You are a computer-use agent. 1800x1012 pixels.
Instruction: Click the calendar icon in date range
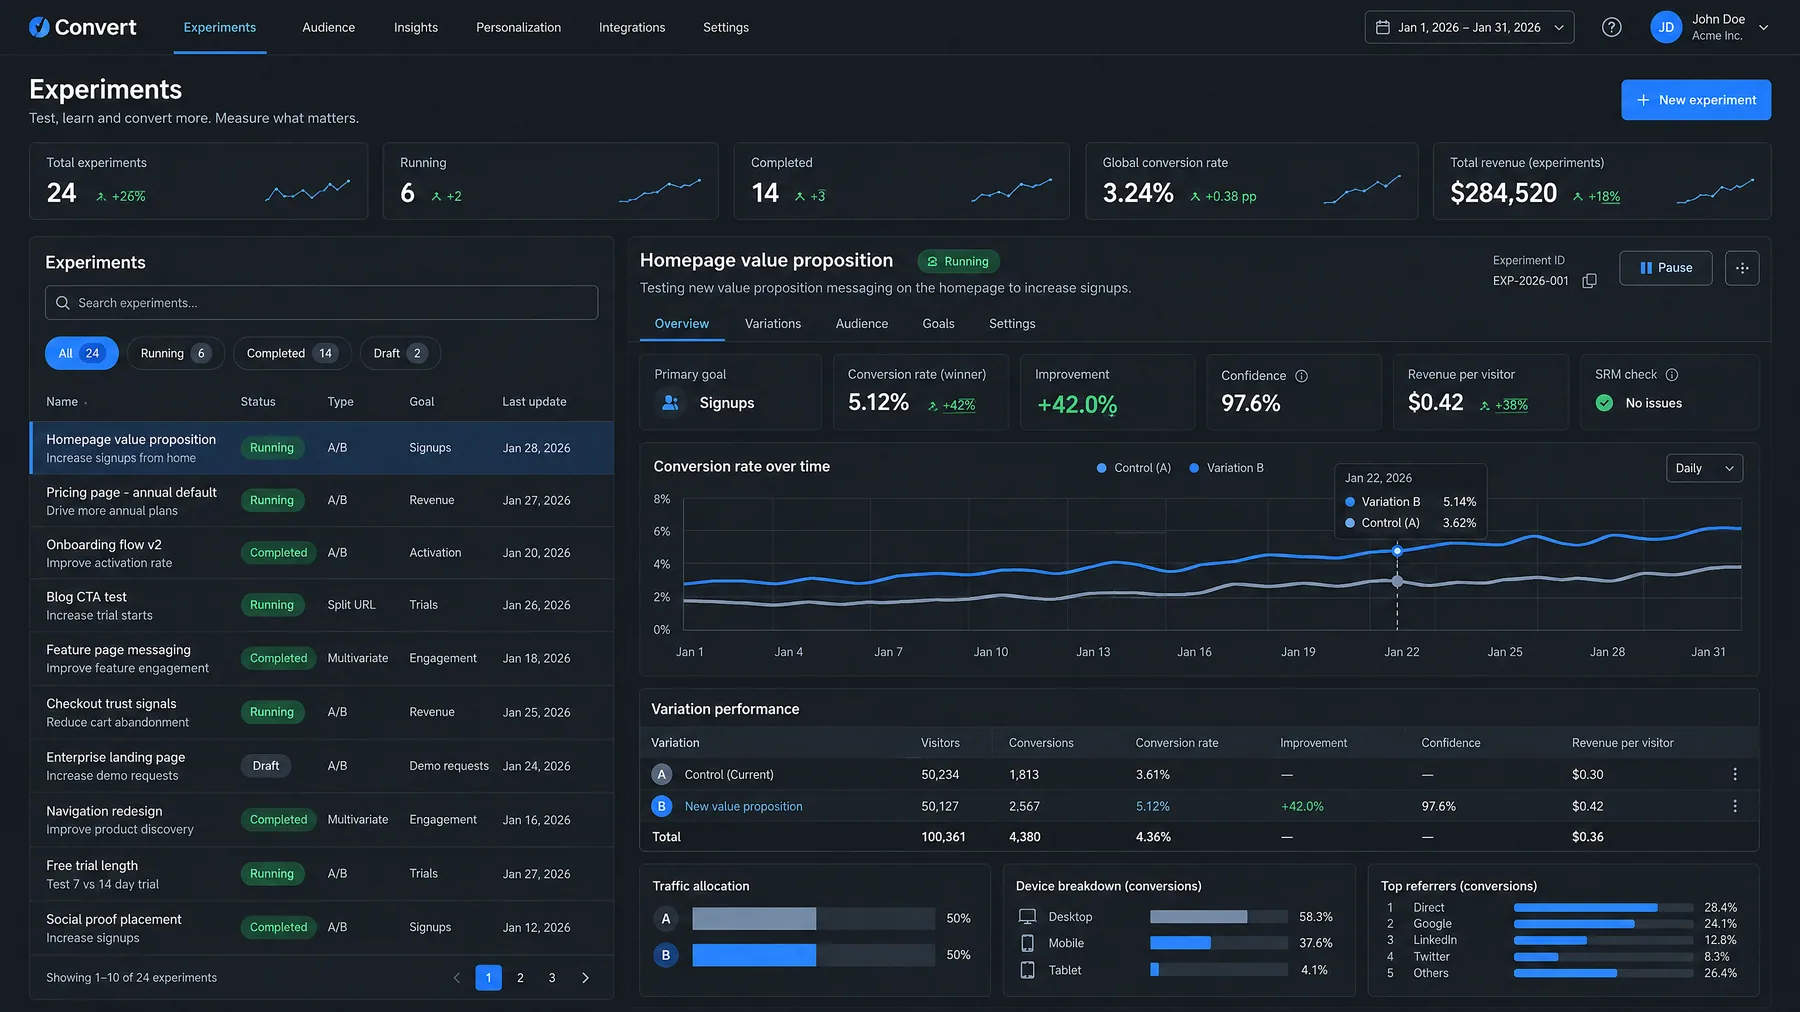(x=1383, y=28)
